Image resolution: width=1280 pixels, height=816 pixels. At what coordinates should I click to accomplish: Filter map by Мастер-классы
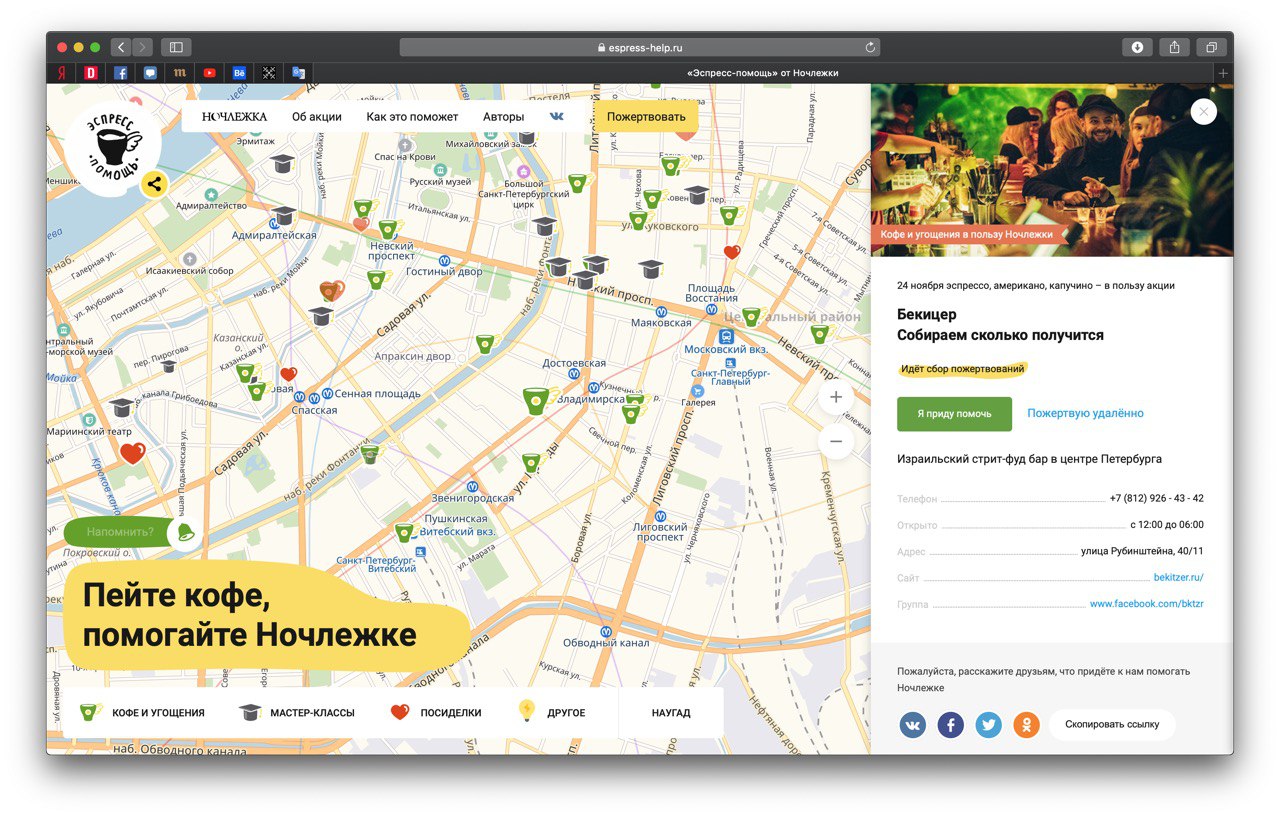coord(297,713)
